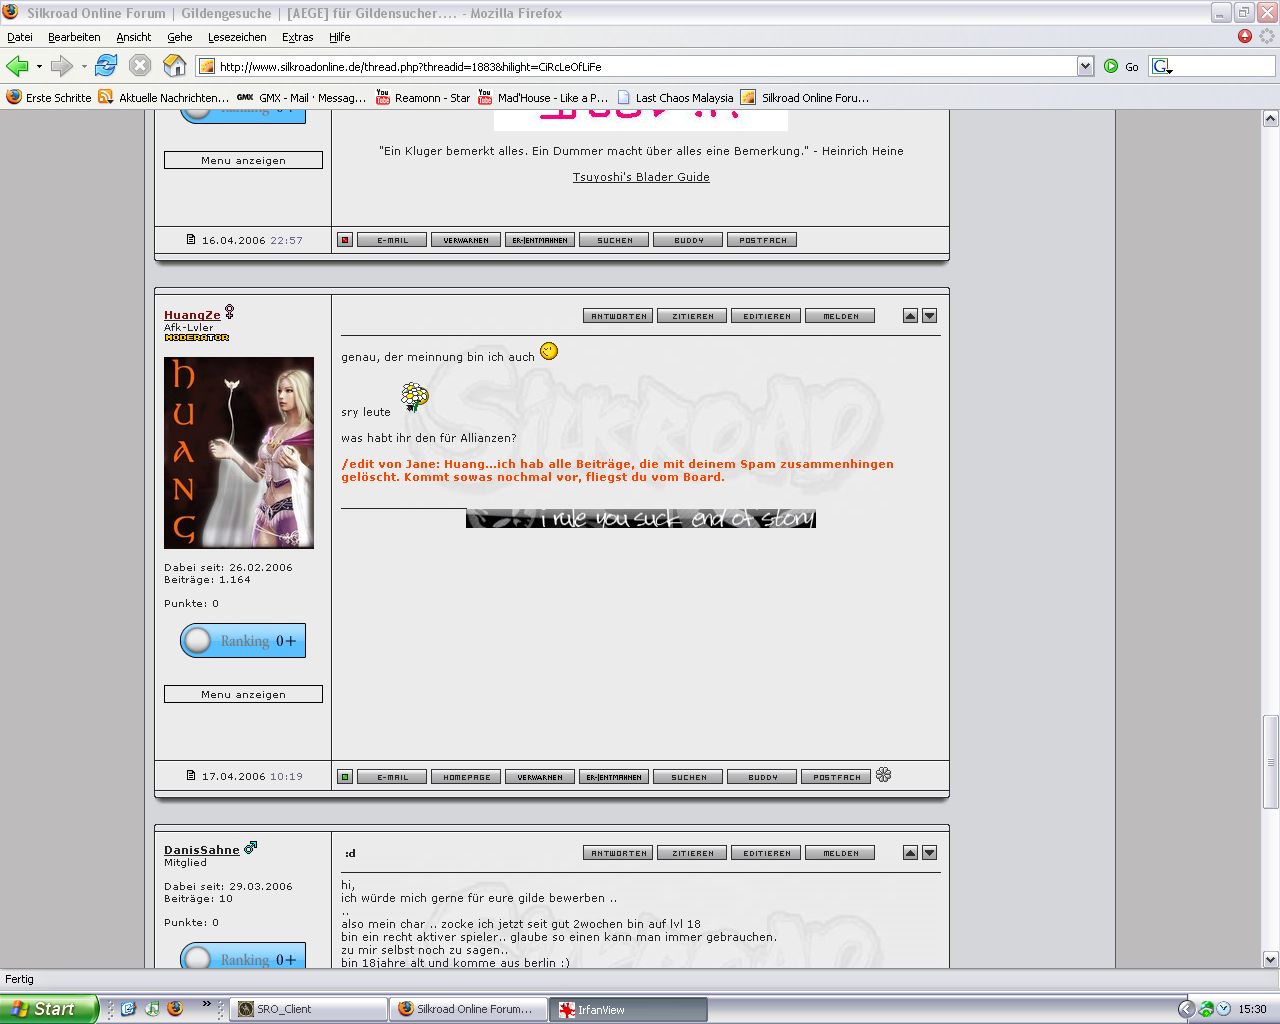
Task: Click HuangZe's blue Ranking slider badge
Action: (243, 641)
